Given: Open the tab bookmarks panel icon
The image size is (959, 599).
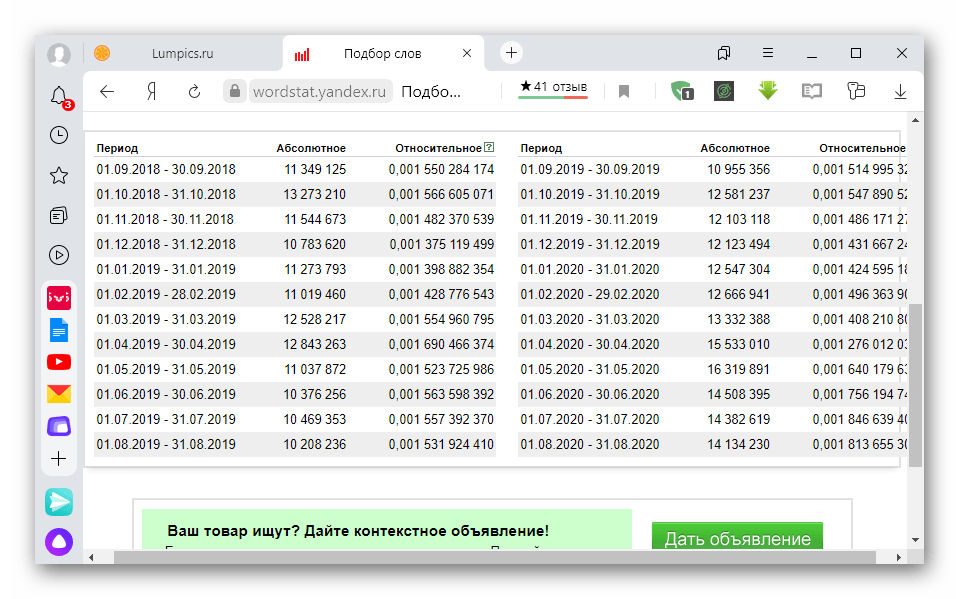Looking at the screenshot, I should click(x=724, y=53).
